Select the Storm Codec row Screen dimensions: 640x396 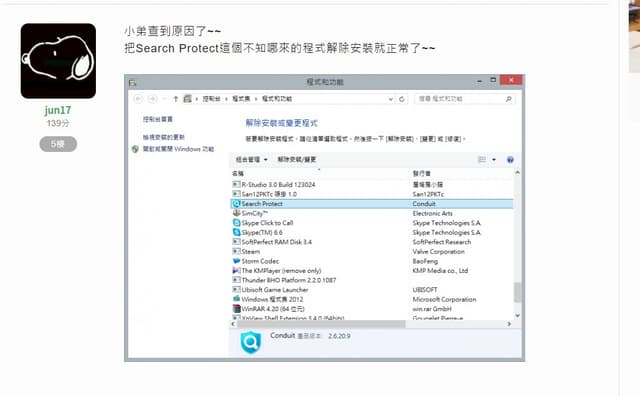click(372, 261)
